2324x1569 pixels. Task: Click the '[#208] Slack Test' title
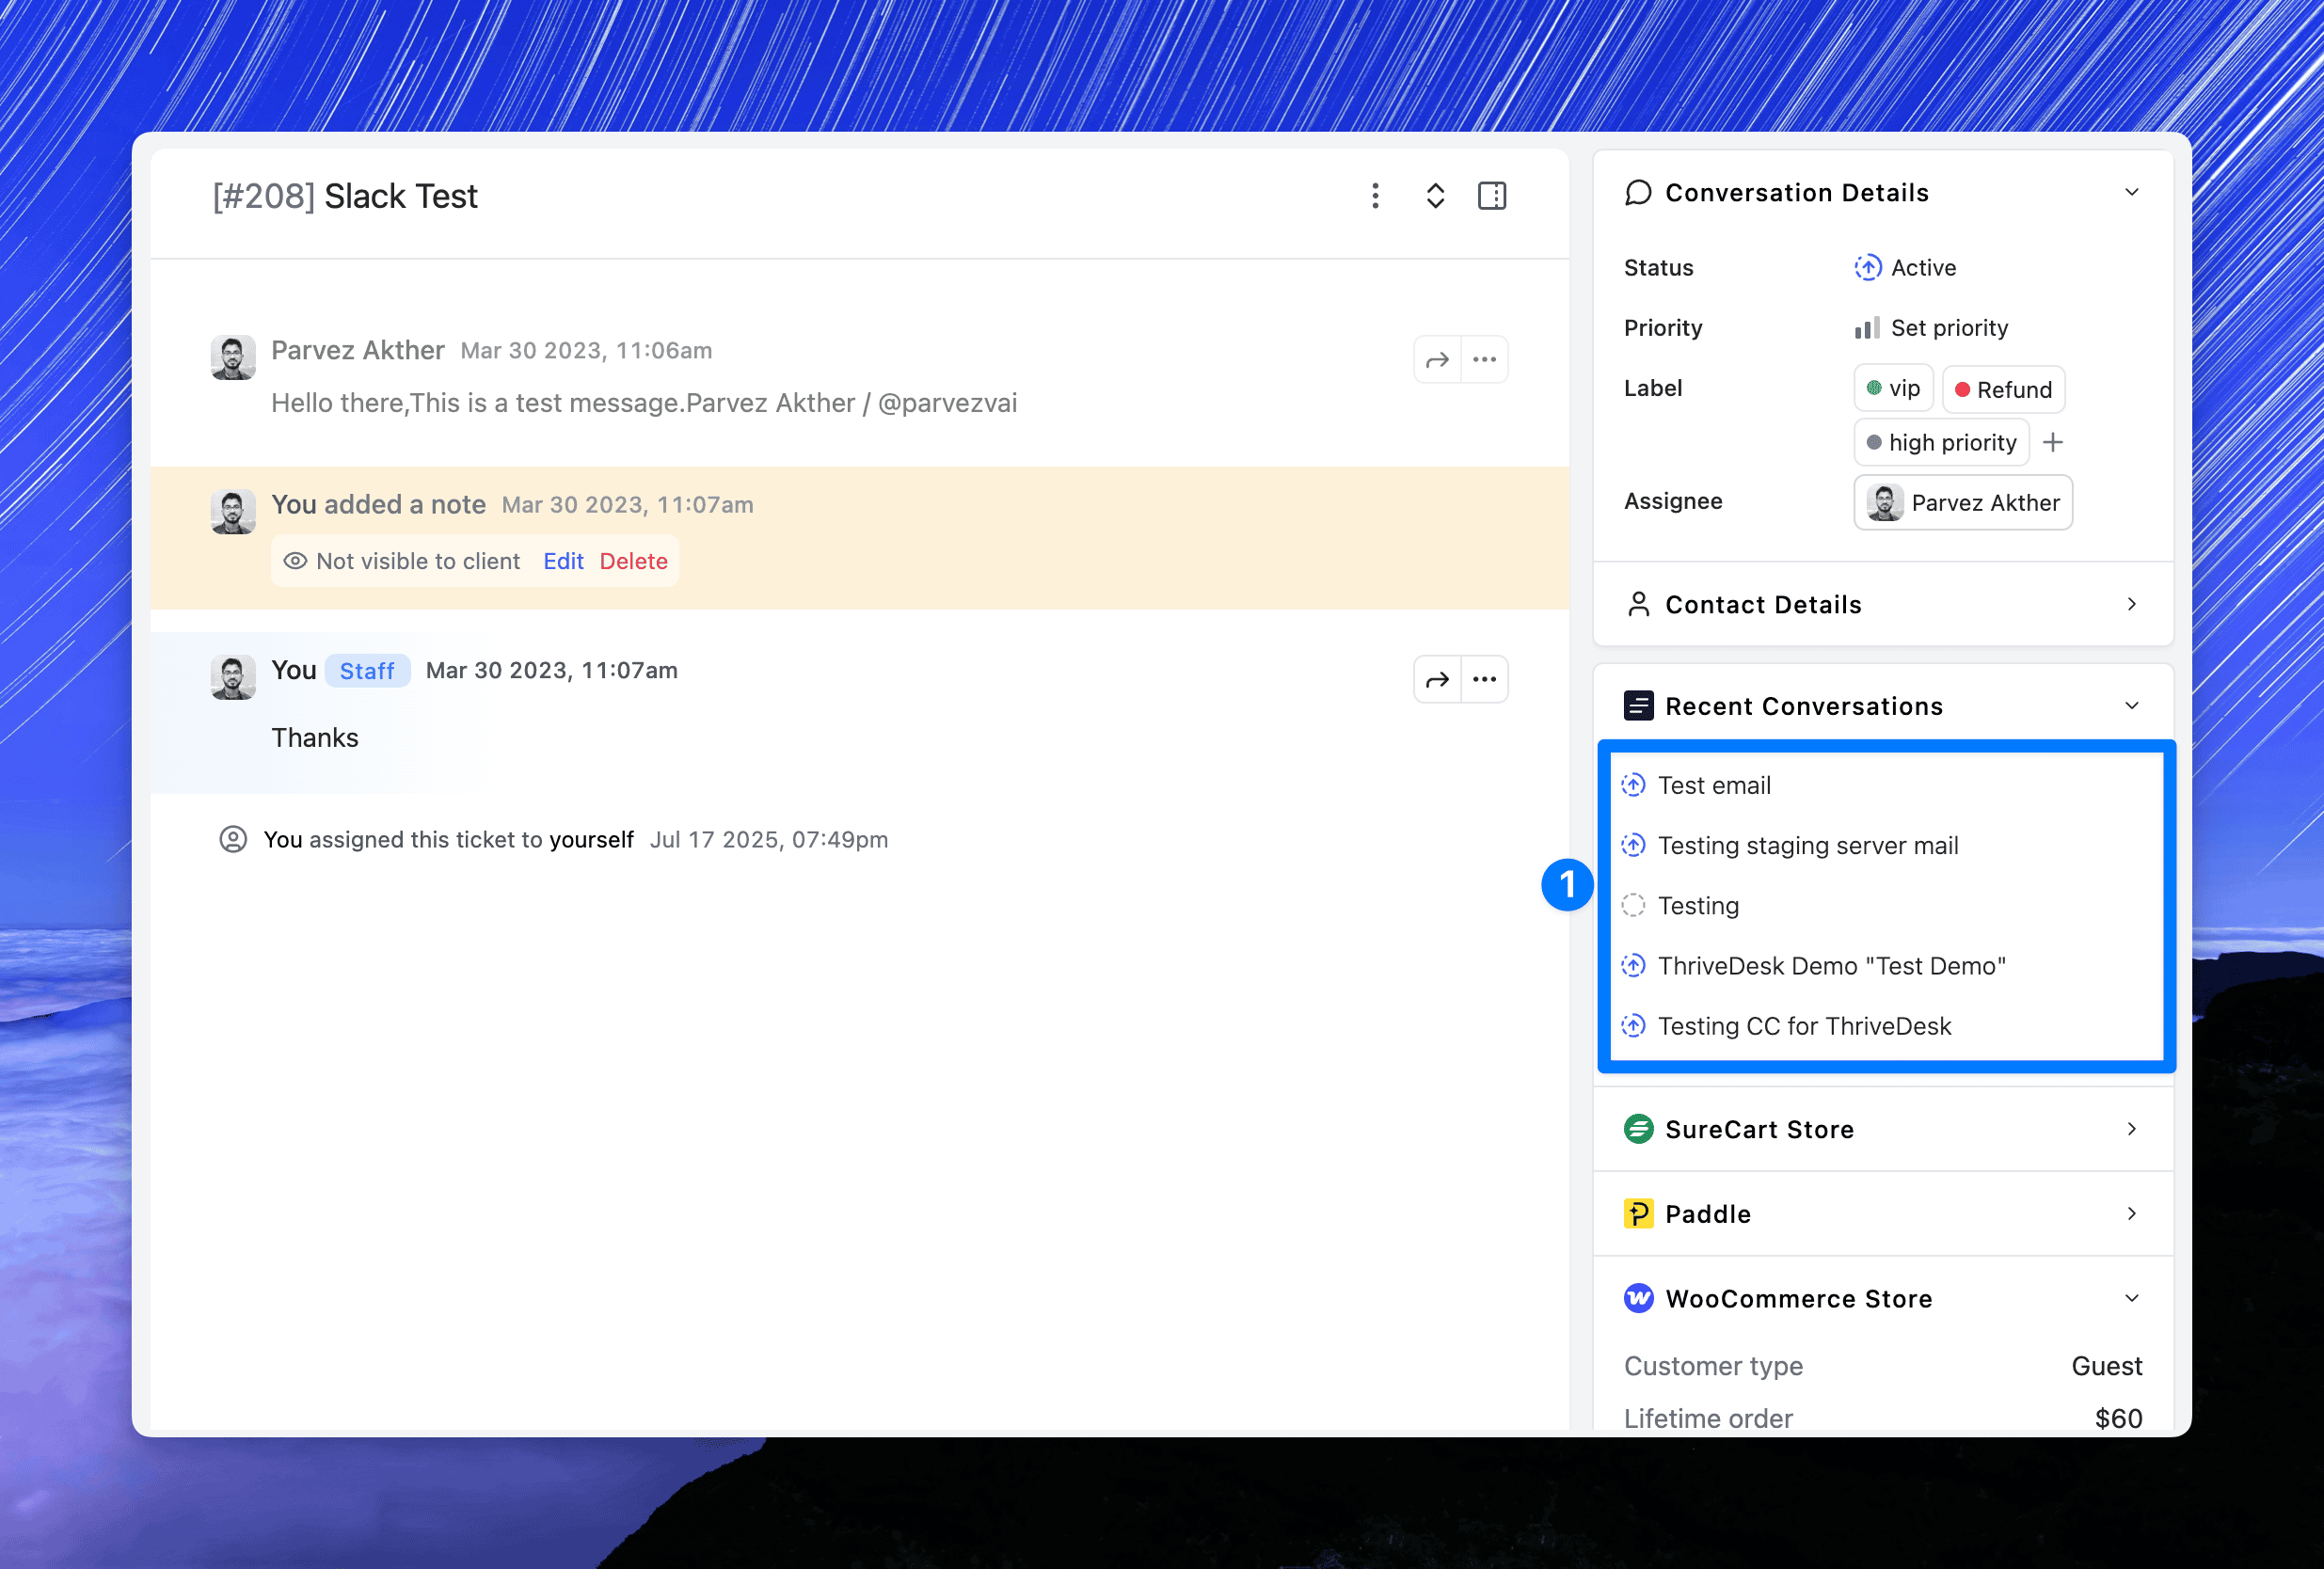pyautogui.click(x=345, y=196)
